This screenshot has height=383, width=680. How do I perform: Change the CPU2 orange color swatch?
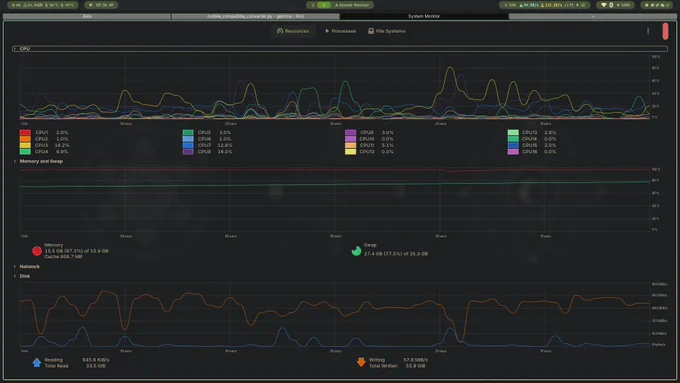tap(25, 139)
